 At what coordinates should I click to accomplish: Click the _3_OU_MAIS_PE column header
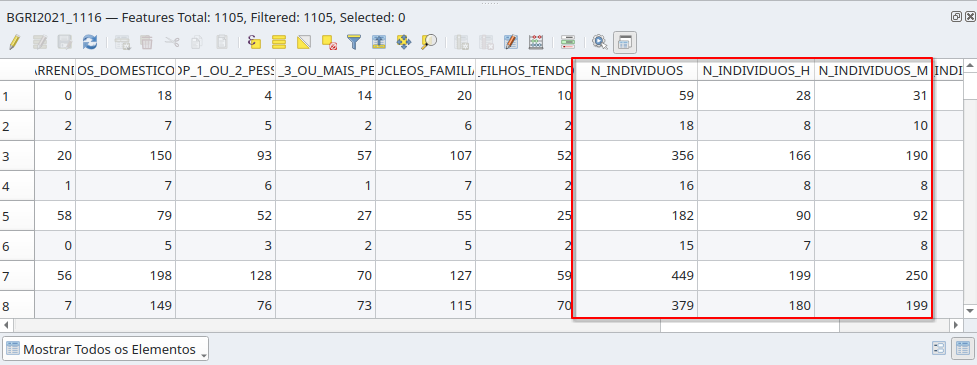click(x=326, y=71)
